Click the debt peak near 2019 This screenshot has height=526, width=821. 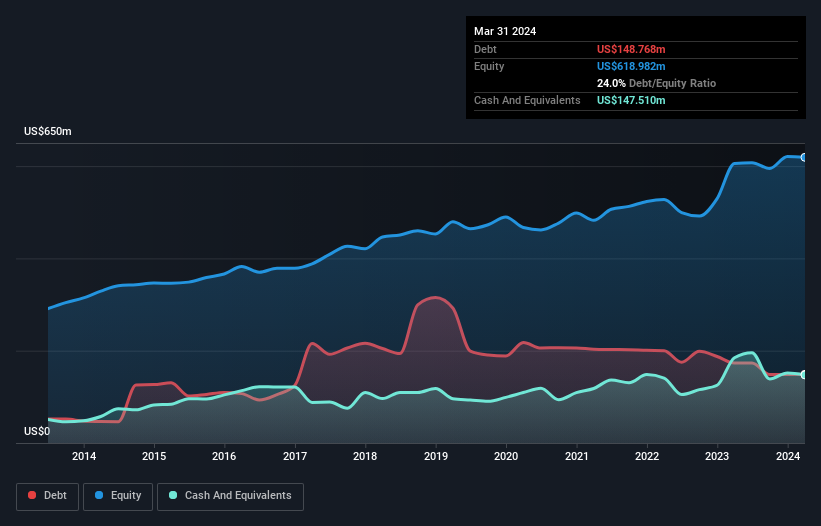point(435,297)
